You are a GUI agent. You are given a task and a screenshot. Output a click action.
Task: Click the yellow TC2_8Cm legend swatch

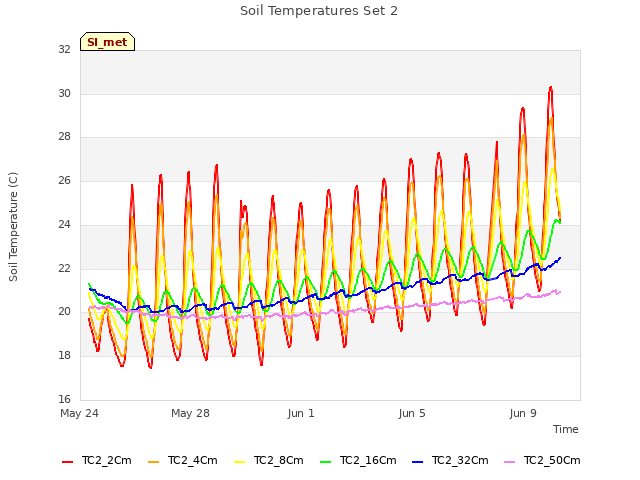(x=240, y=462)
